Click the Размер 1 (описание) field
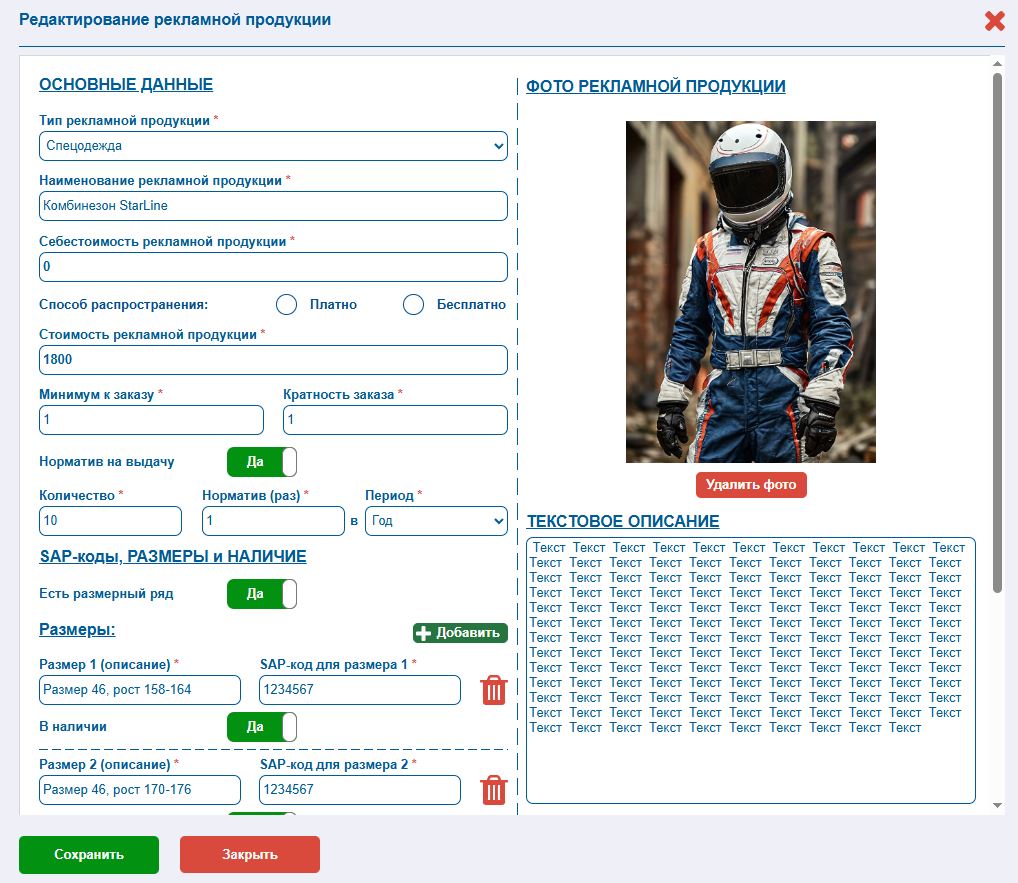This screenshot has width=1018, height=883. coord(140,690)
